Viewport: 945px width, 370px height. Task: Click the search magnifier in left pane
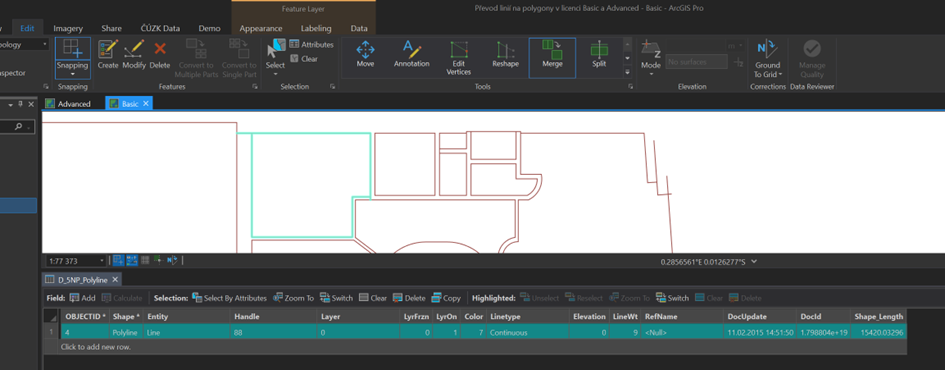coord(18,127)
